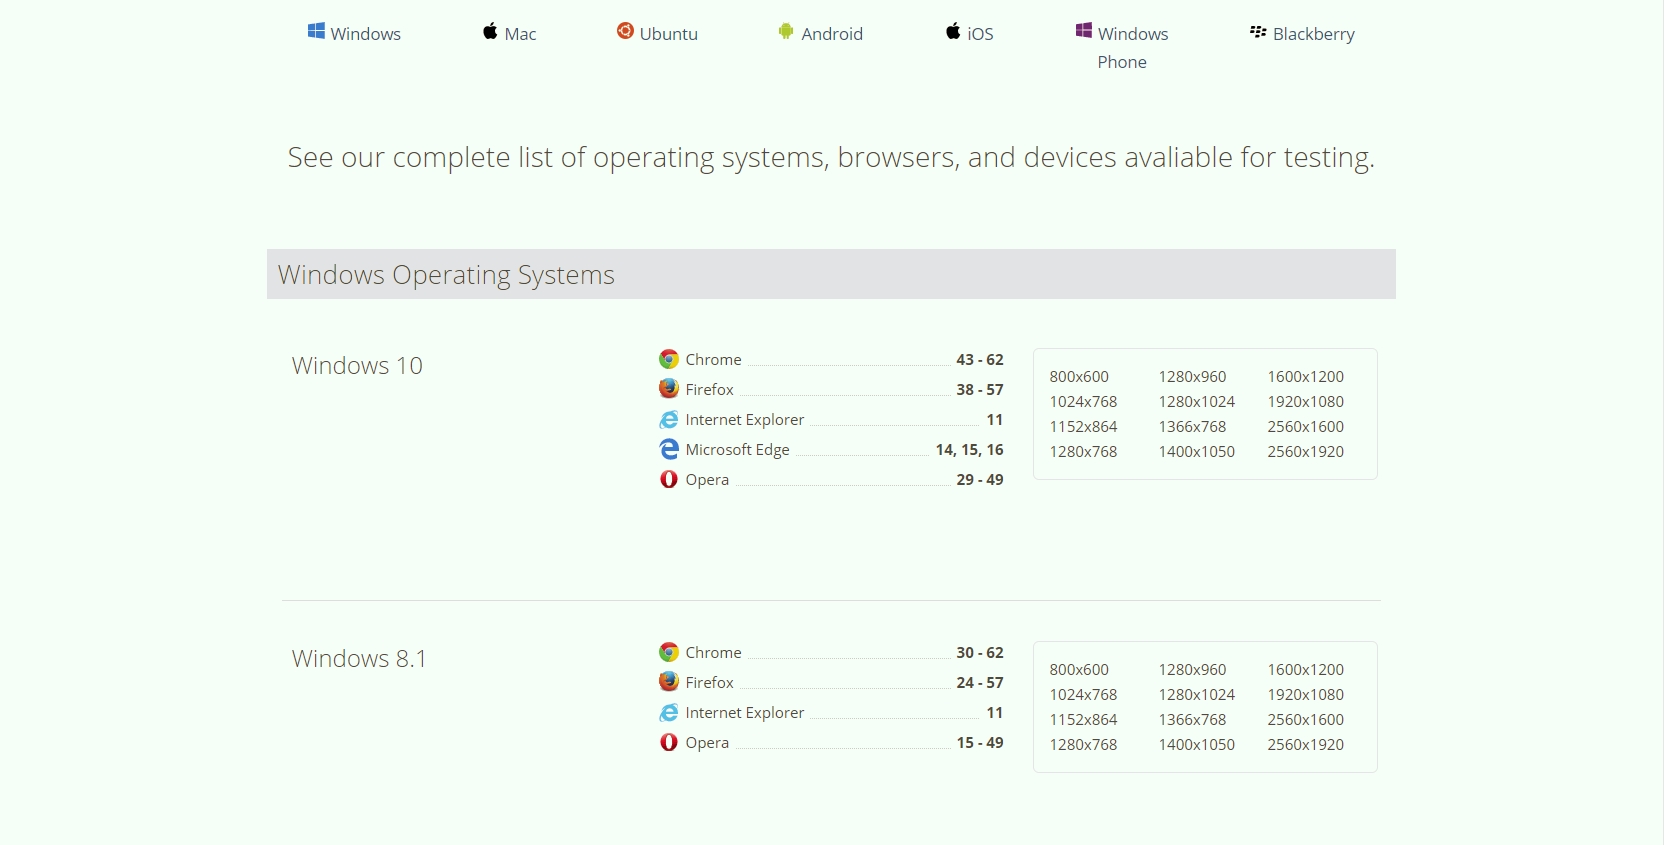Click the Android robot icon
Viewport: 1664px width, 845px height.
pyautogui.click(x=786, y=31)
